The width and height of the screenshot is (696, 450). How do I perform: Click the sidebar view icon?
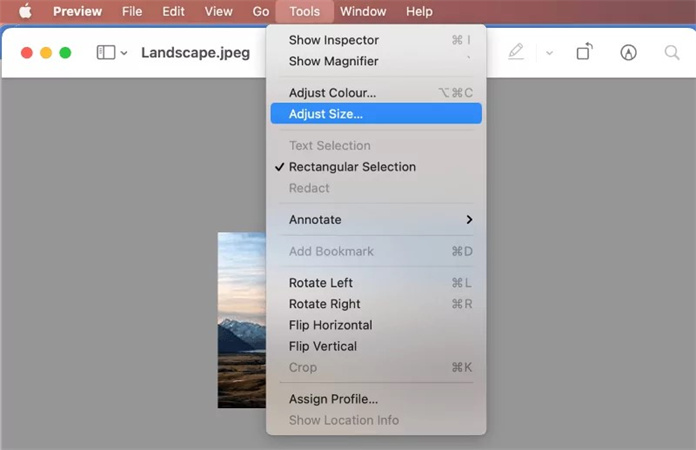tap(106, 52)
